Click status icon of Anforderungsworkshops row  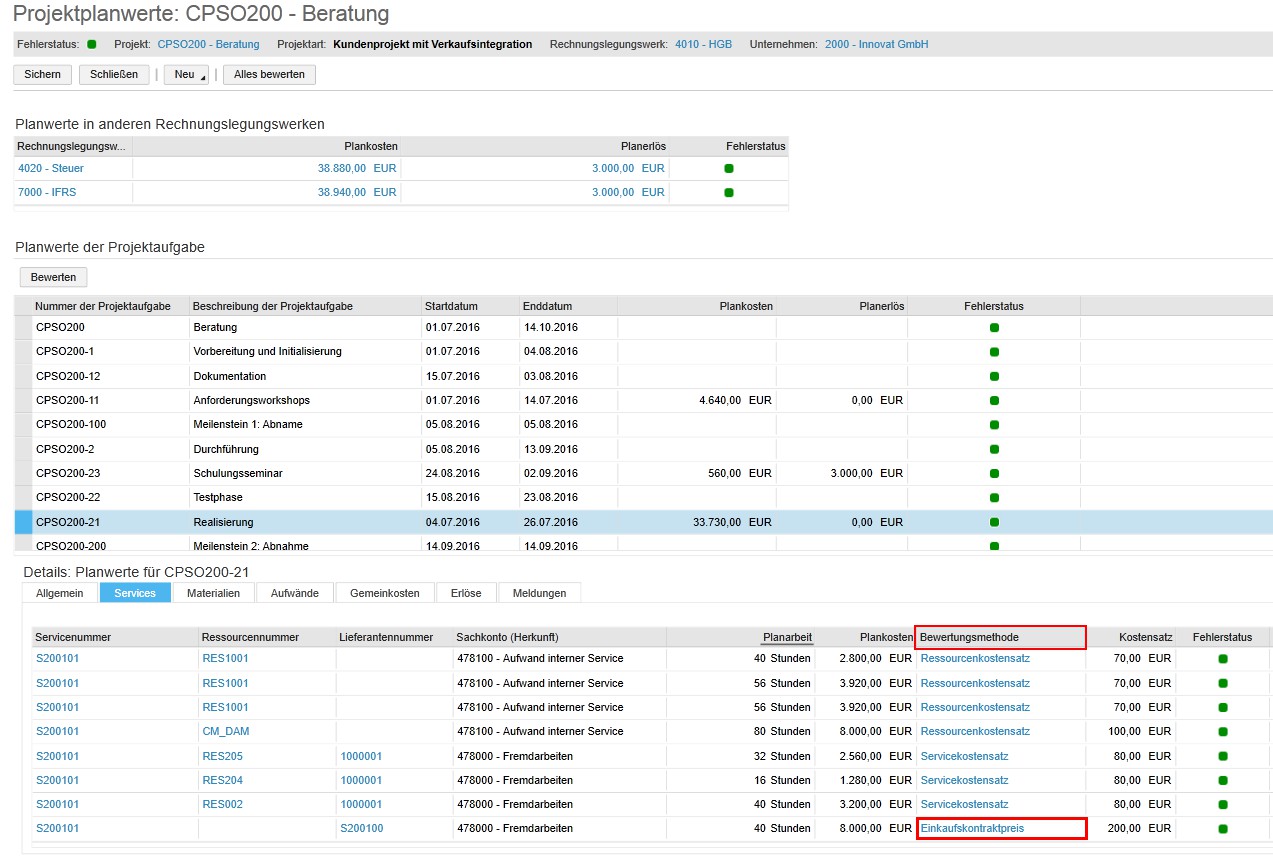point(994,400)
